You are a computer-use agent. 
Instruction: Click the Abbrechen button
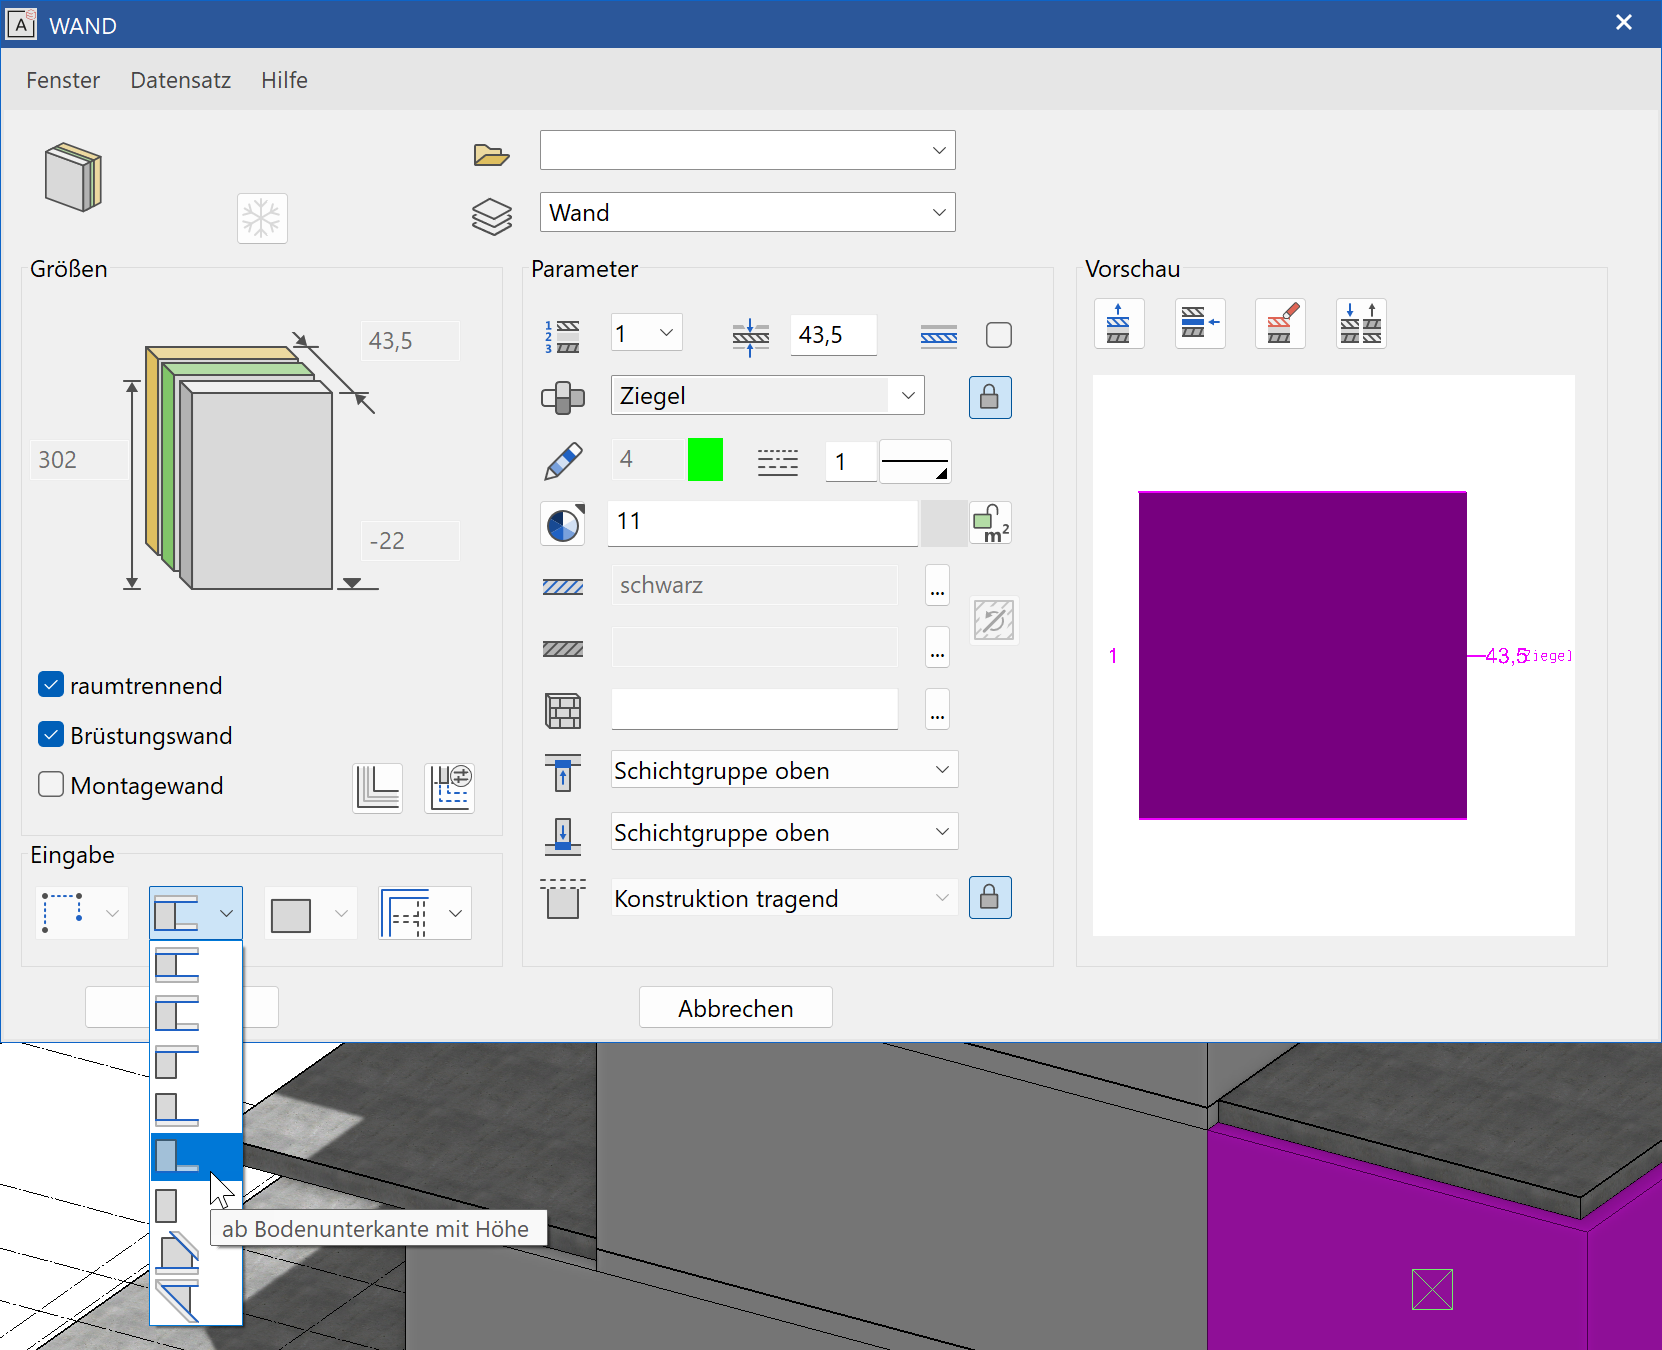tap(736, 1008)
